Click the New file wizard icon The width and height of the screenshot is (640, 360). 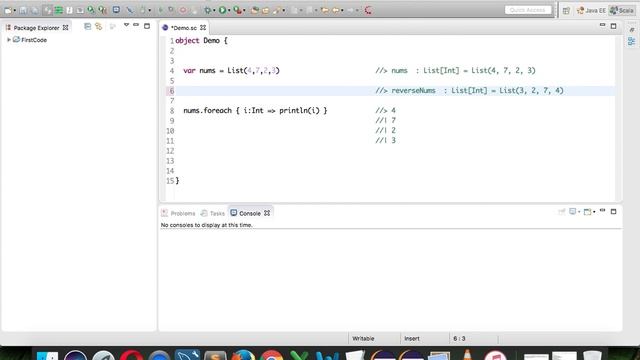(8, 10)
